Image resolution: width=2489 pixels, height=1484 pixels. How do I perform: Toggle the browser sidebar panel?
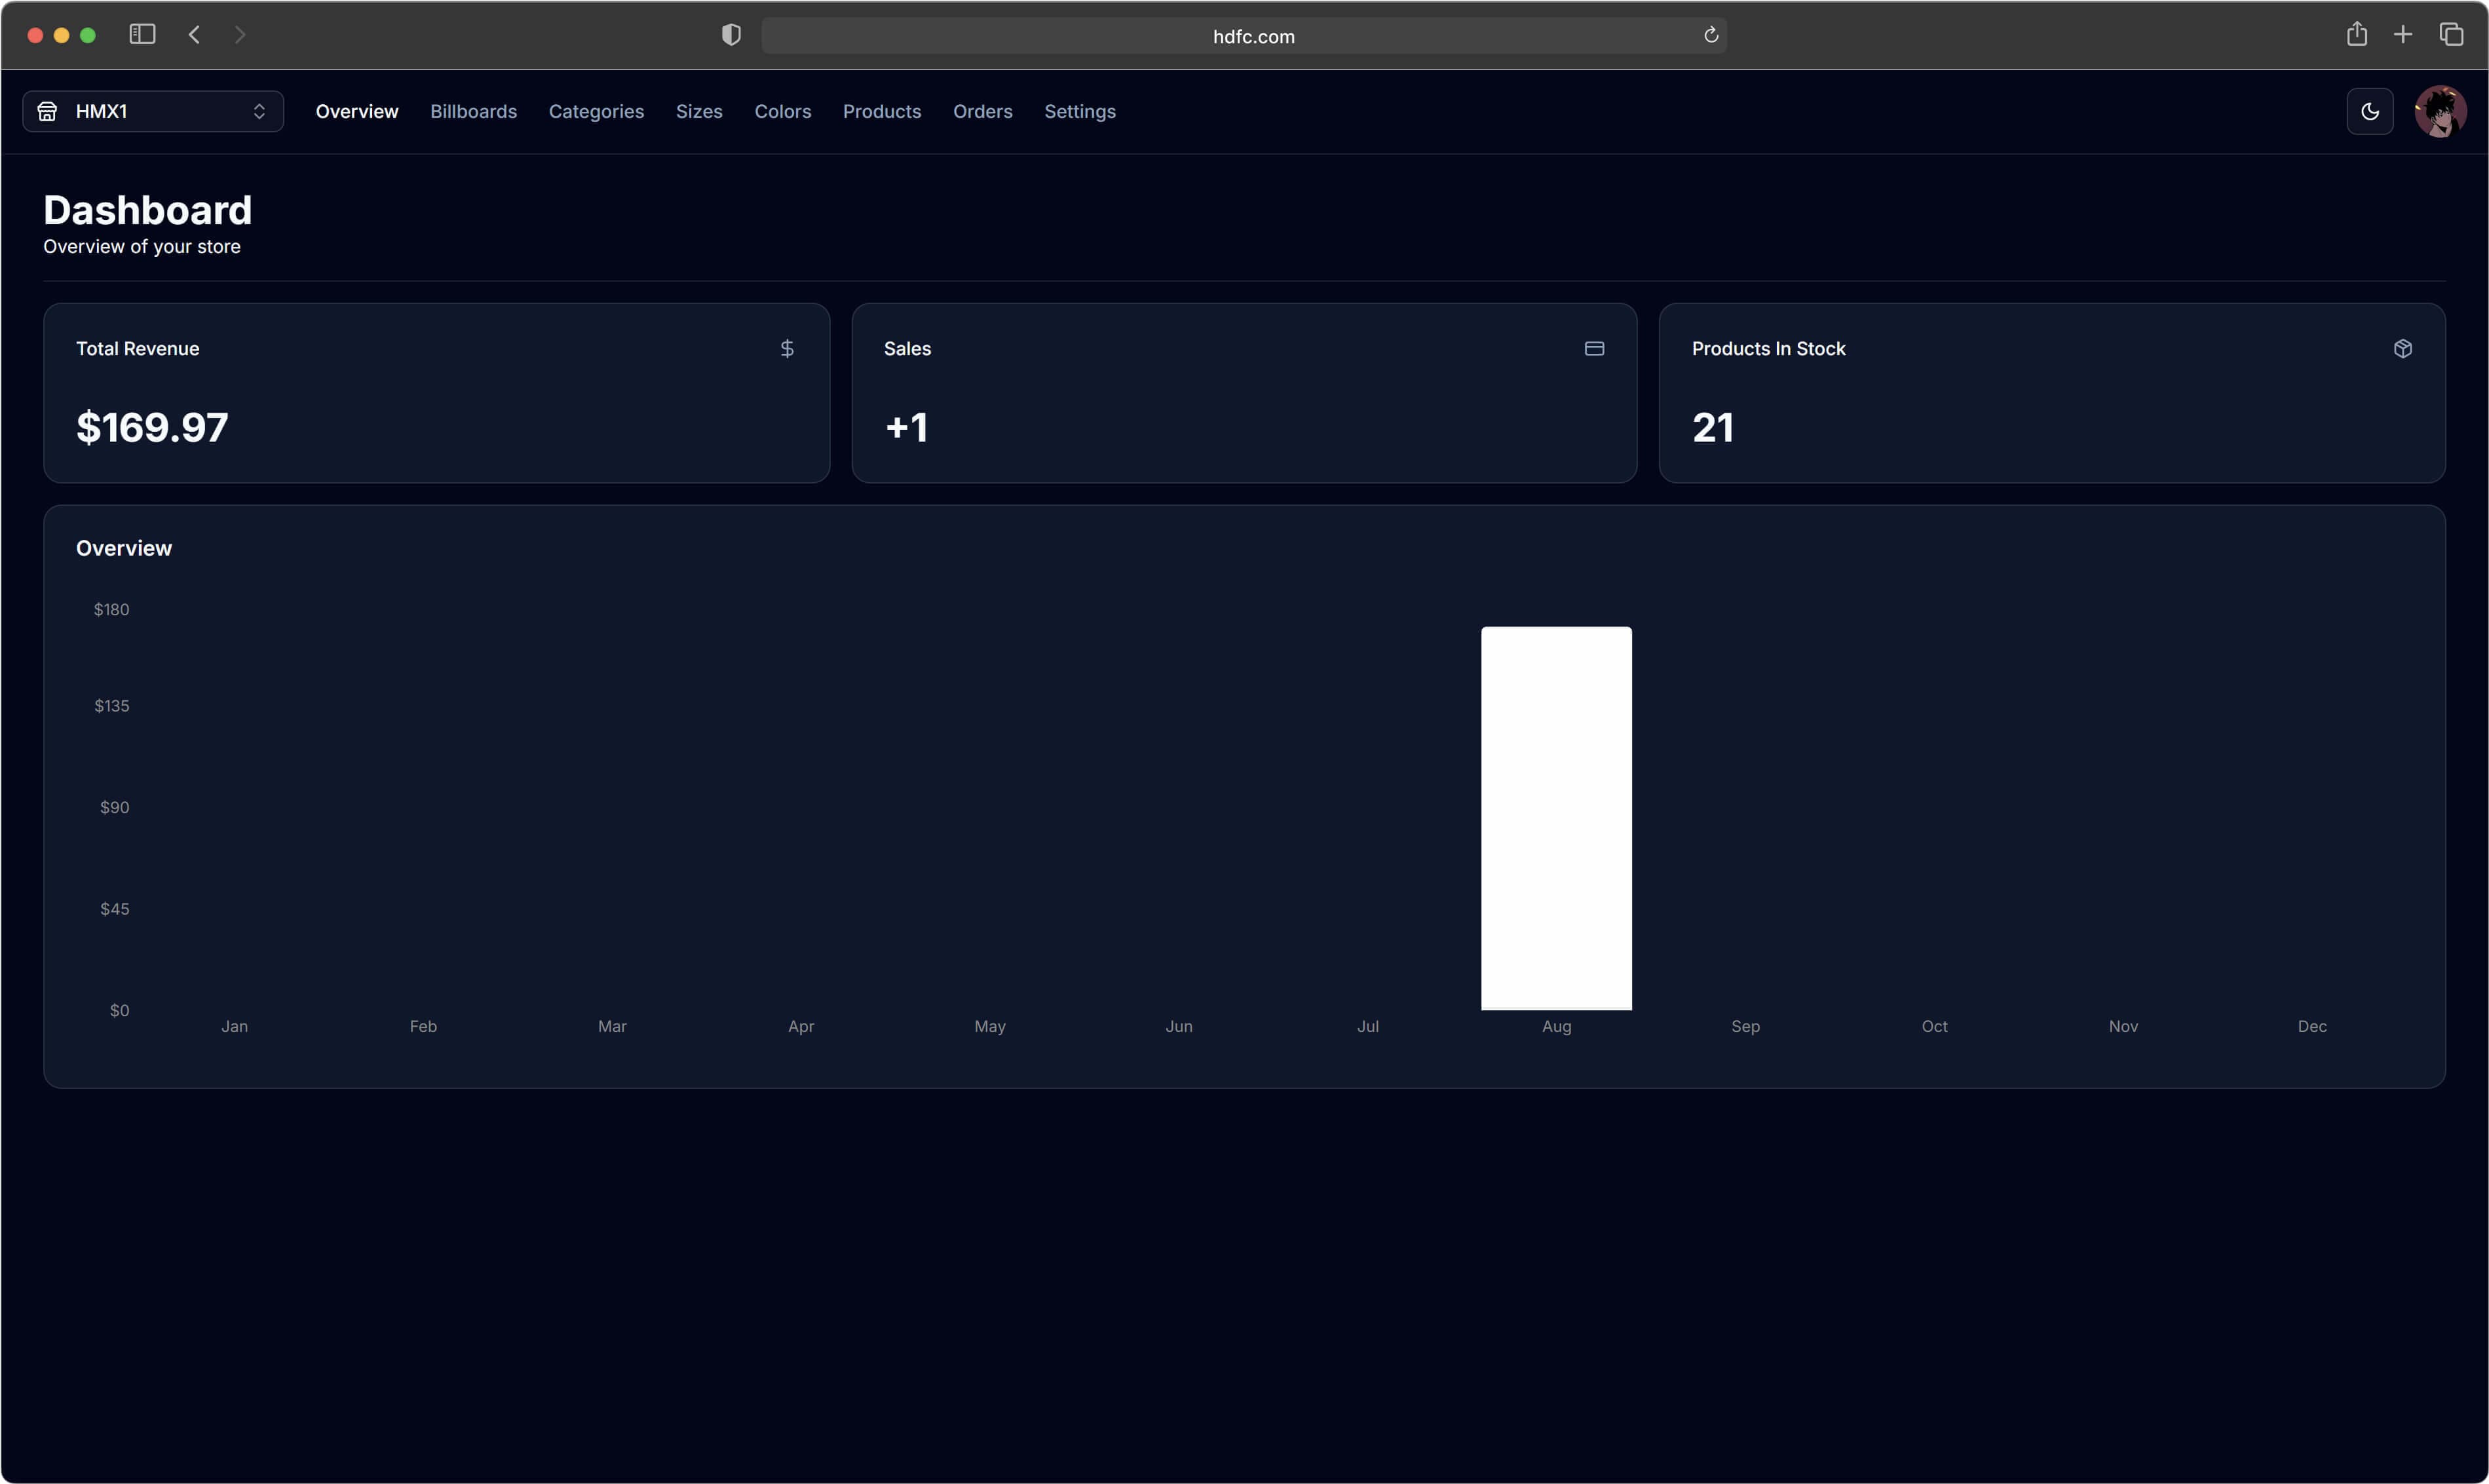point(142,33)
